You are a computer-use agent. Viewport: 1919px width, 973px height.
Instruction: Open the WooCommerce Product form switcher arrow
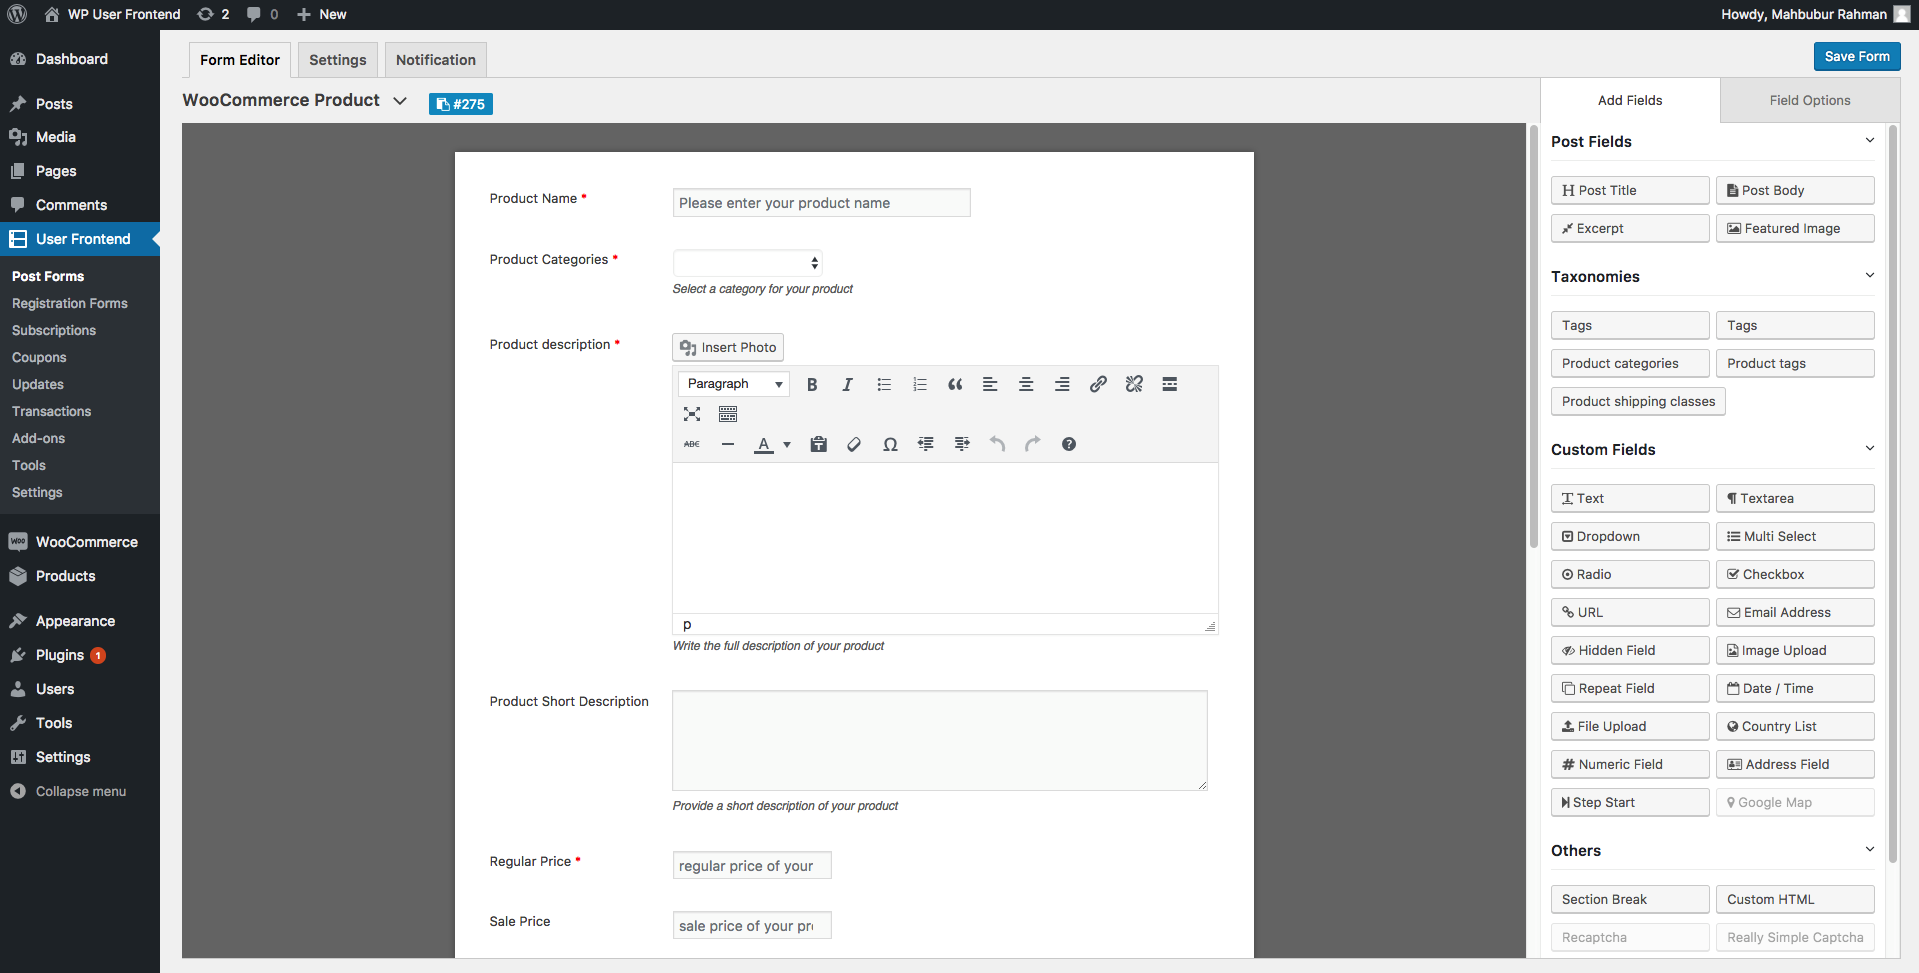pyautogui.click(x=400, y=101)
